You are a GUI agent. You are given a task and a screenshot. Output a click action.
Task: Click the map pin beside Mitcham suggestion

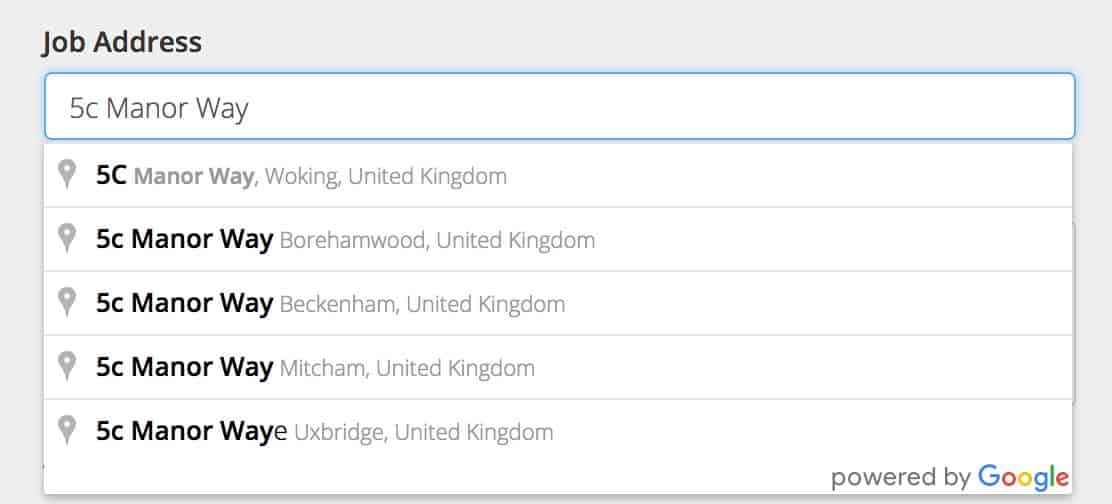point(67,366)
